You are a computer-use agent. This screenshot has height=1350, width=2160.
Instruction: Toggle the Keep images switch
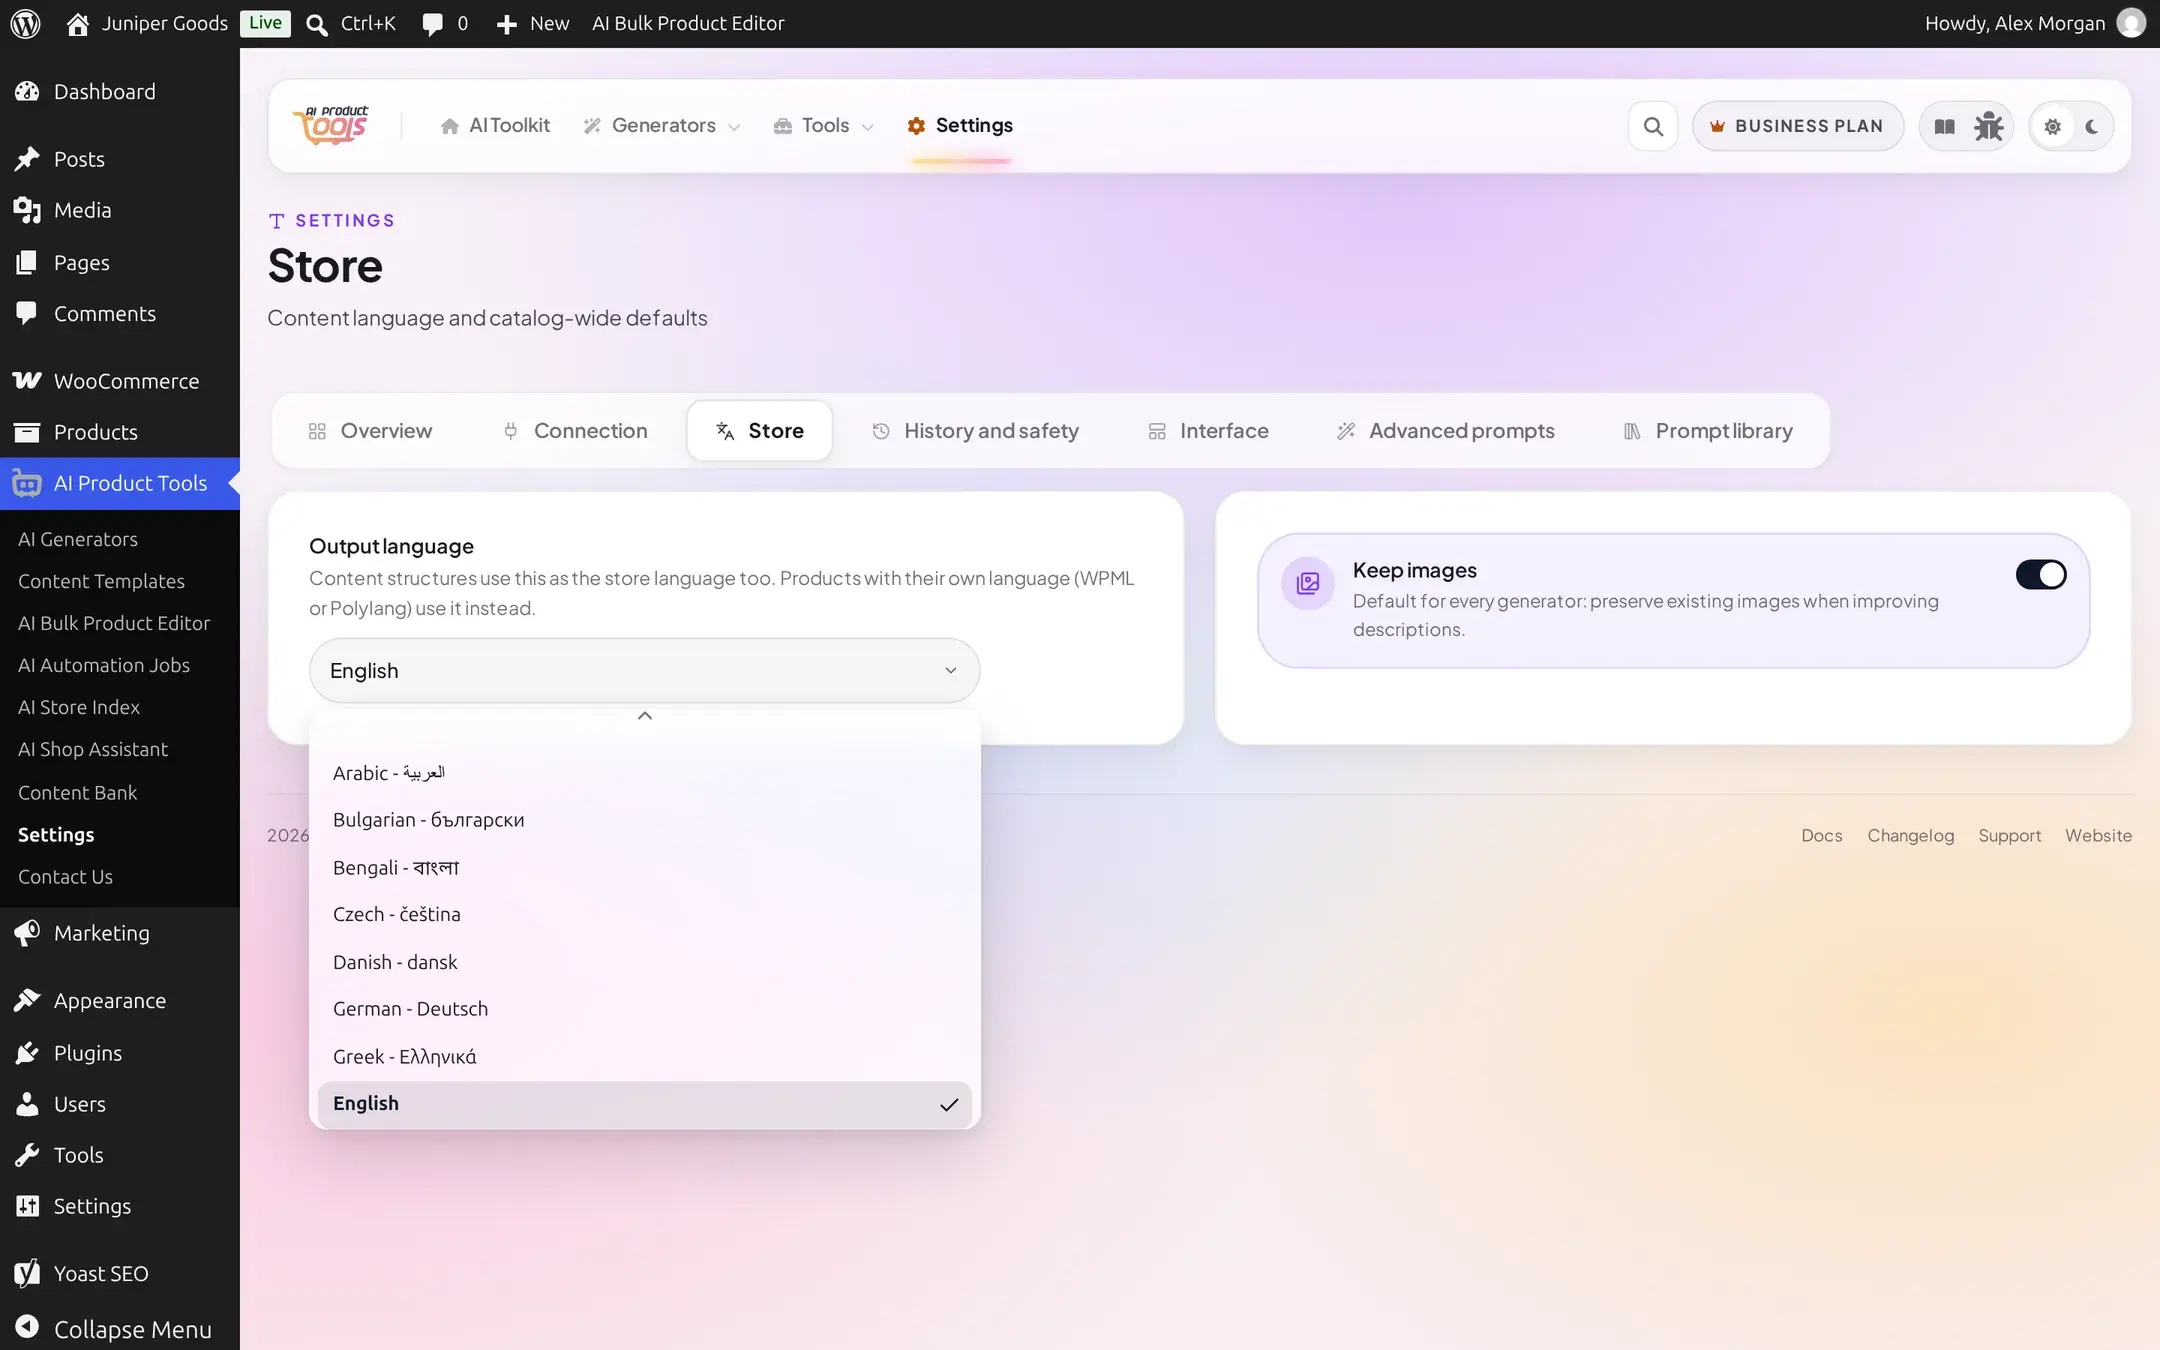pyautogui.click(x=2041, y=574)
